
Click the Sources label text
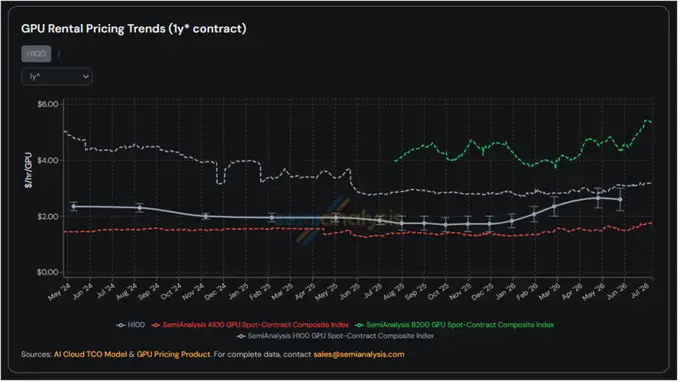36,355
